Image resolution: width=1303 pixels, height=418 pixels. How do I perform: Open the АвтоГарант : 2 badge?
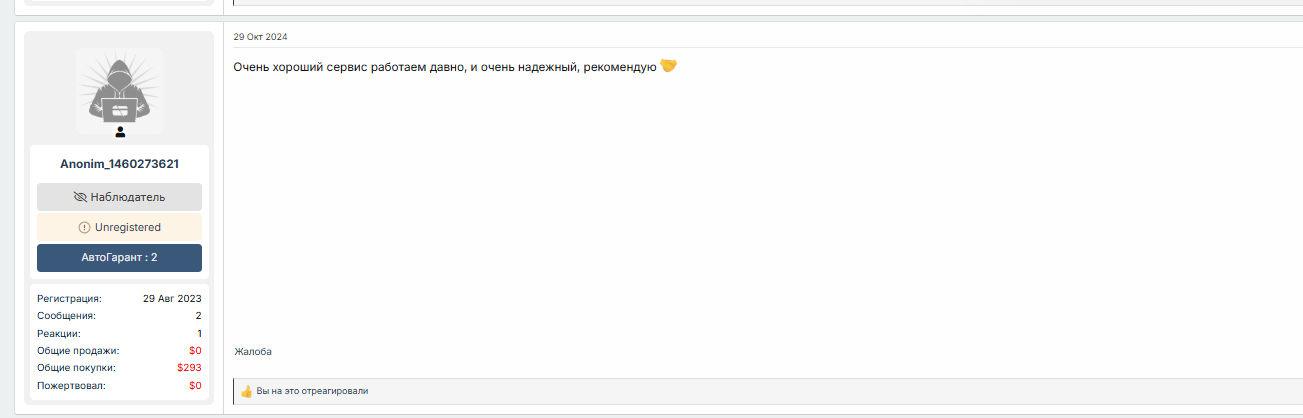119,257
